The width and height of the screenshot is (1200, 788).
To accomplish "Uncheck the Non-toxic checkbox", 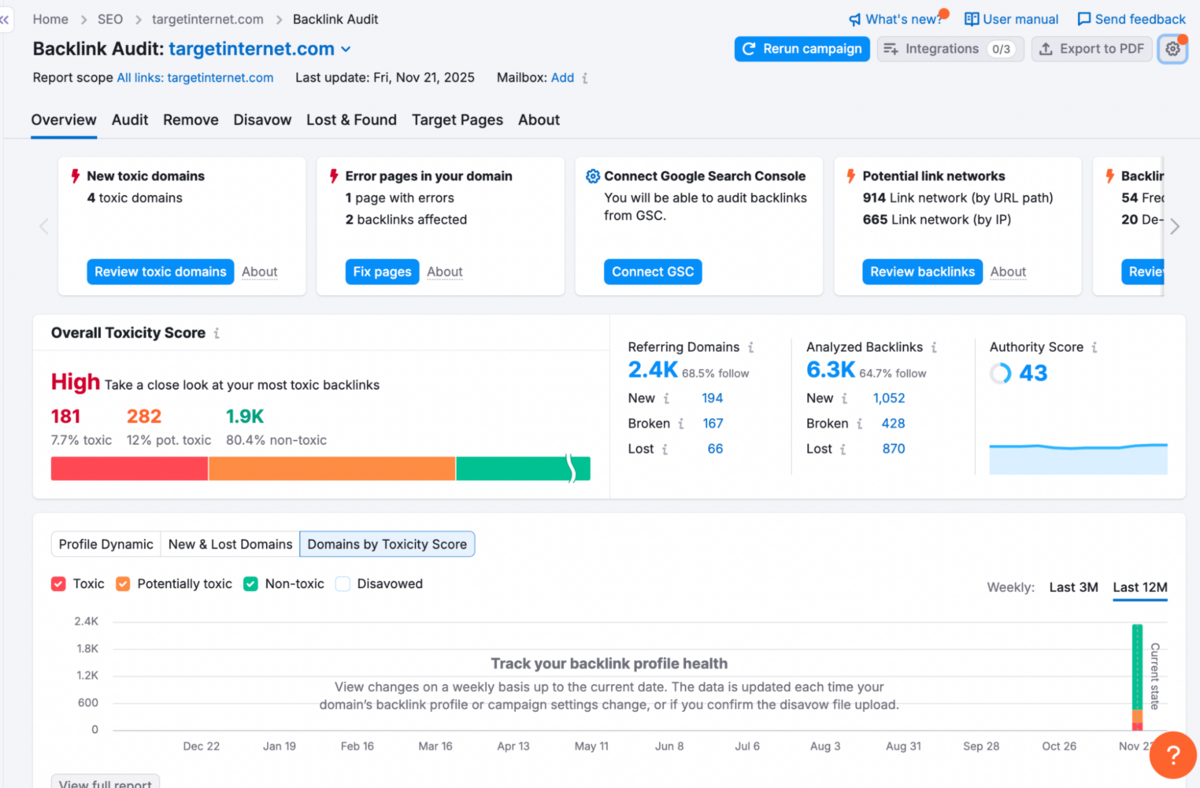I will pos(251,584).
